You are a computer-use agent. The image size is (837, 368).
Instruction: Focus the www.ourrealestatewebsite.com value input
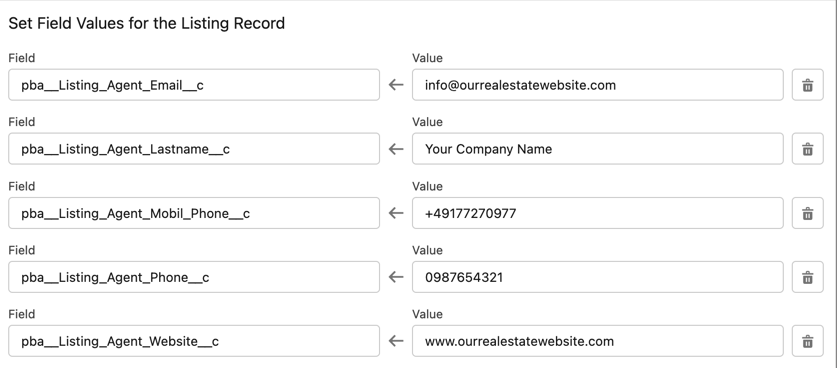tap(598, 341)
